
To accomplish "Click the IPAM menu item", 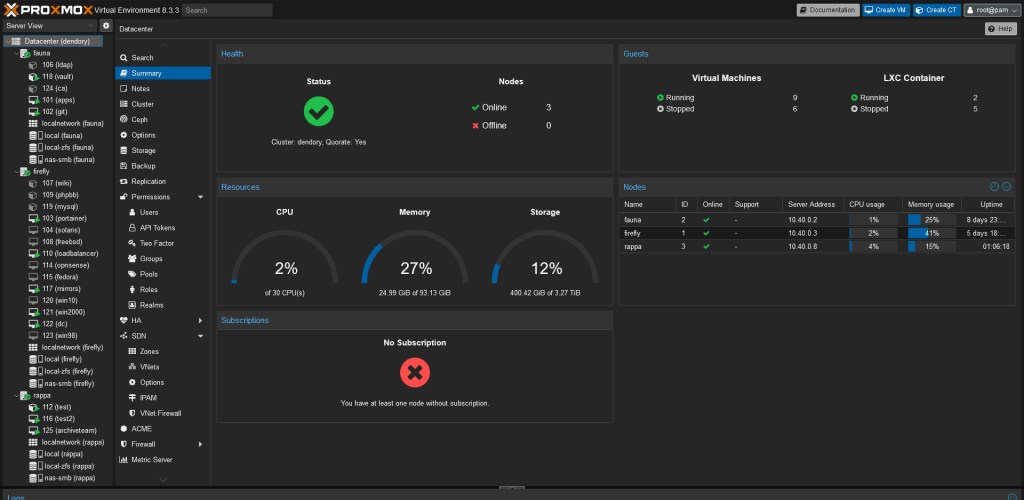I will pyautogui.click(x=163, y=398).
